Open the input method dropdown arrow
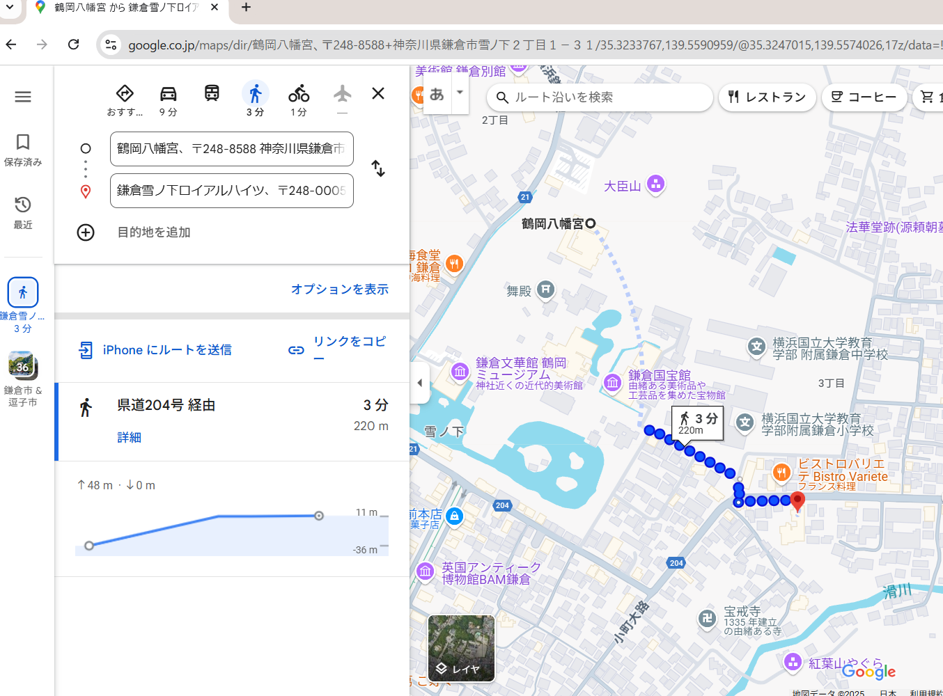 coord(460,93)
